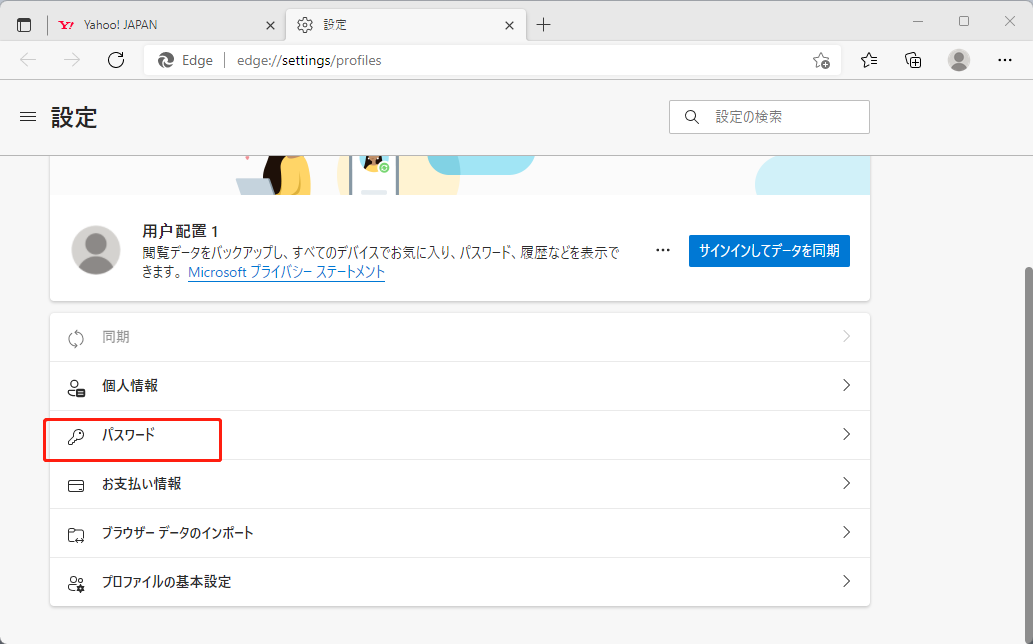Open the Edge three-dot menu
Screen dimensions: 1033x644
click(1005, 60)
